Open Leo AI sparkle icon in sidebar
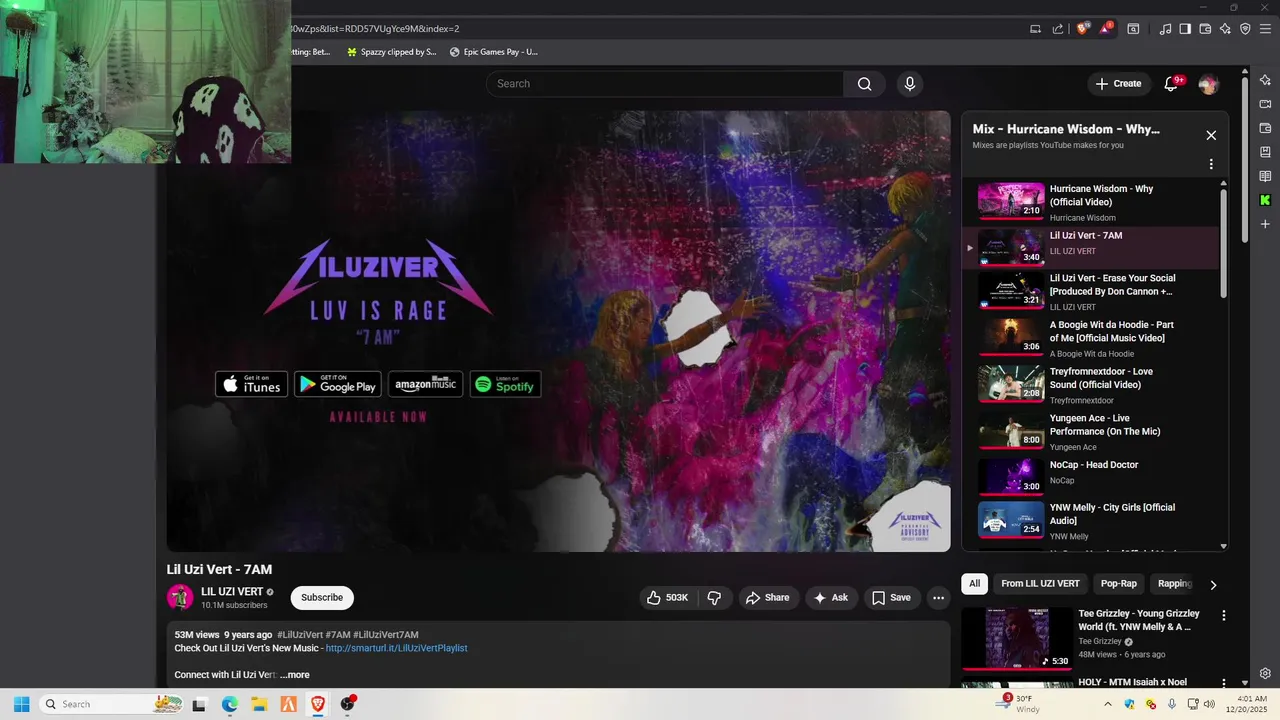This screenshot has height=720, width=1280. coord(1265,80)
